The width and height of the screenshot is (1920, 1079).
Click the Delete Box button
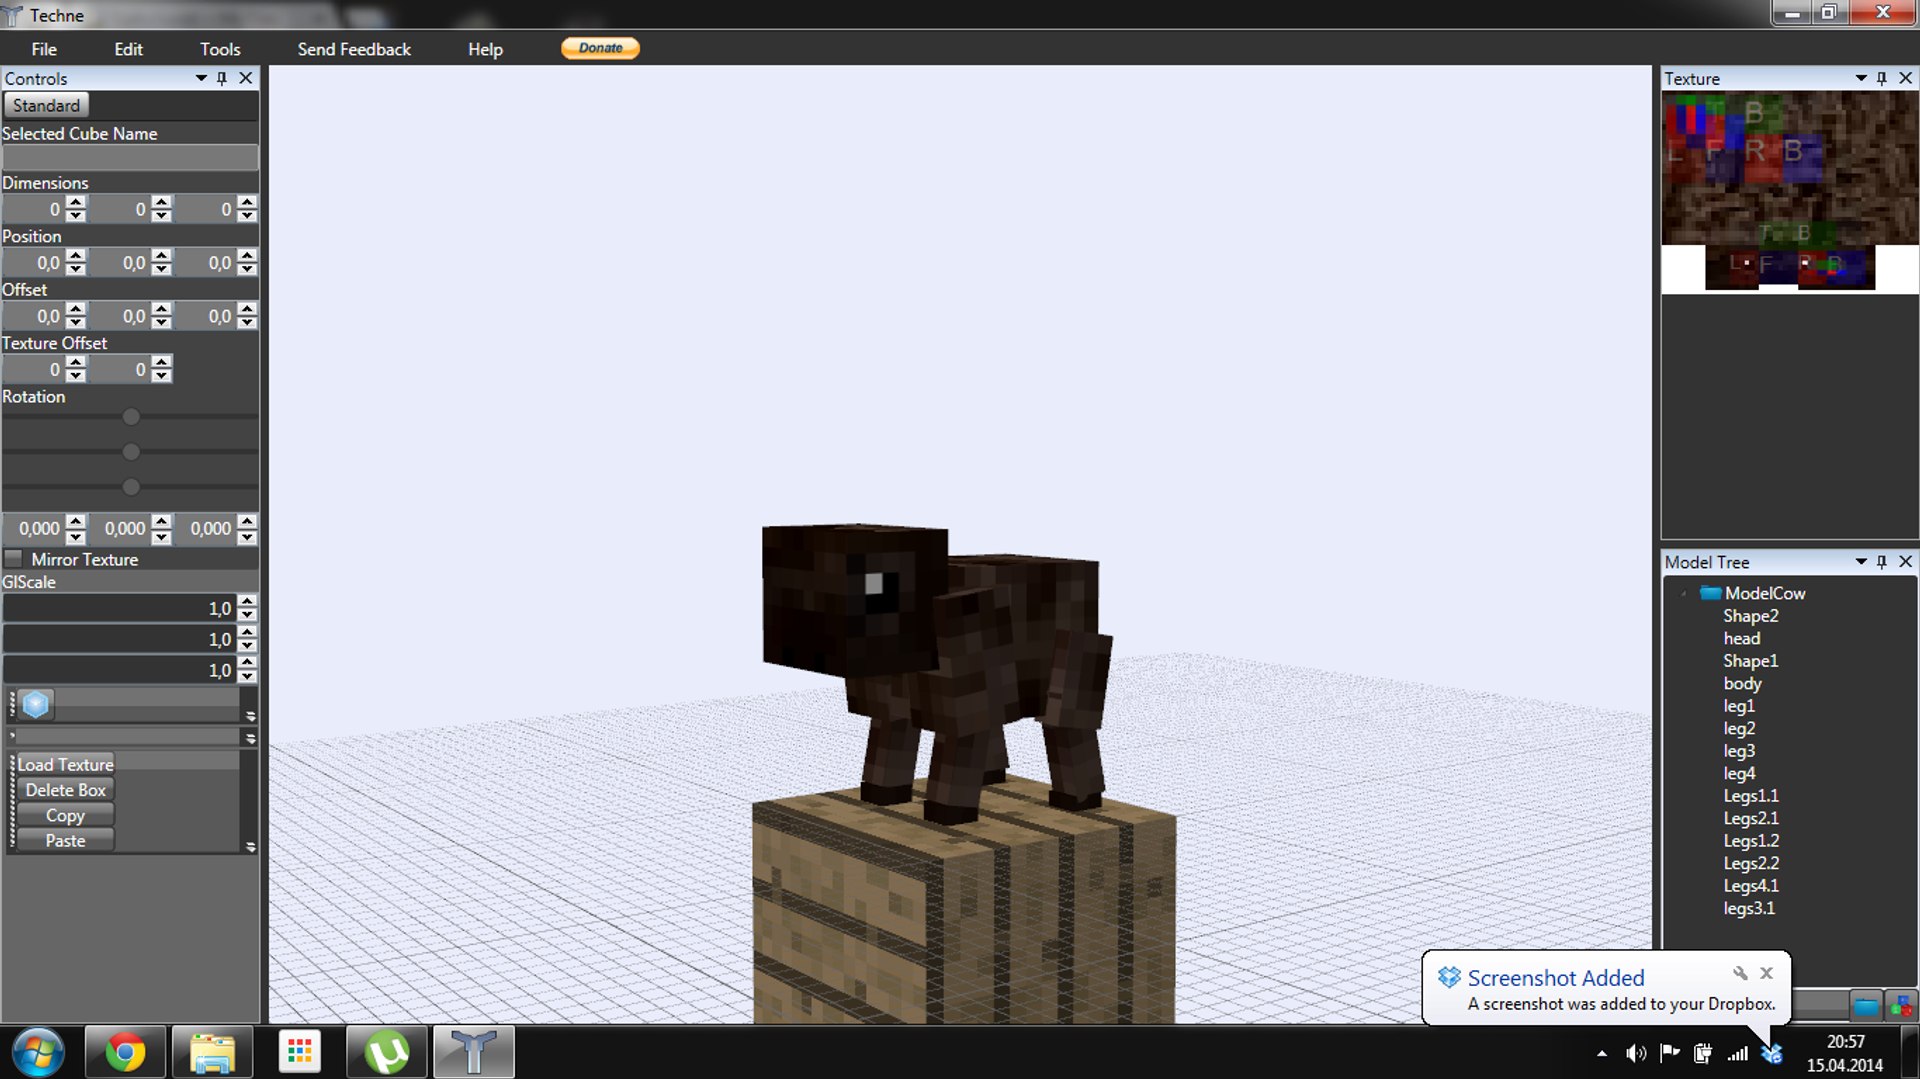click(x=65, y=790)
